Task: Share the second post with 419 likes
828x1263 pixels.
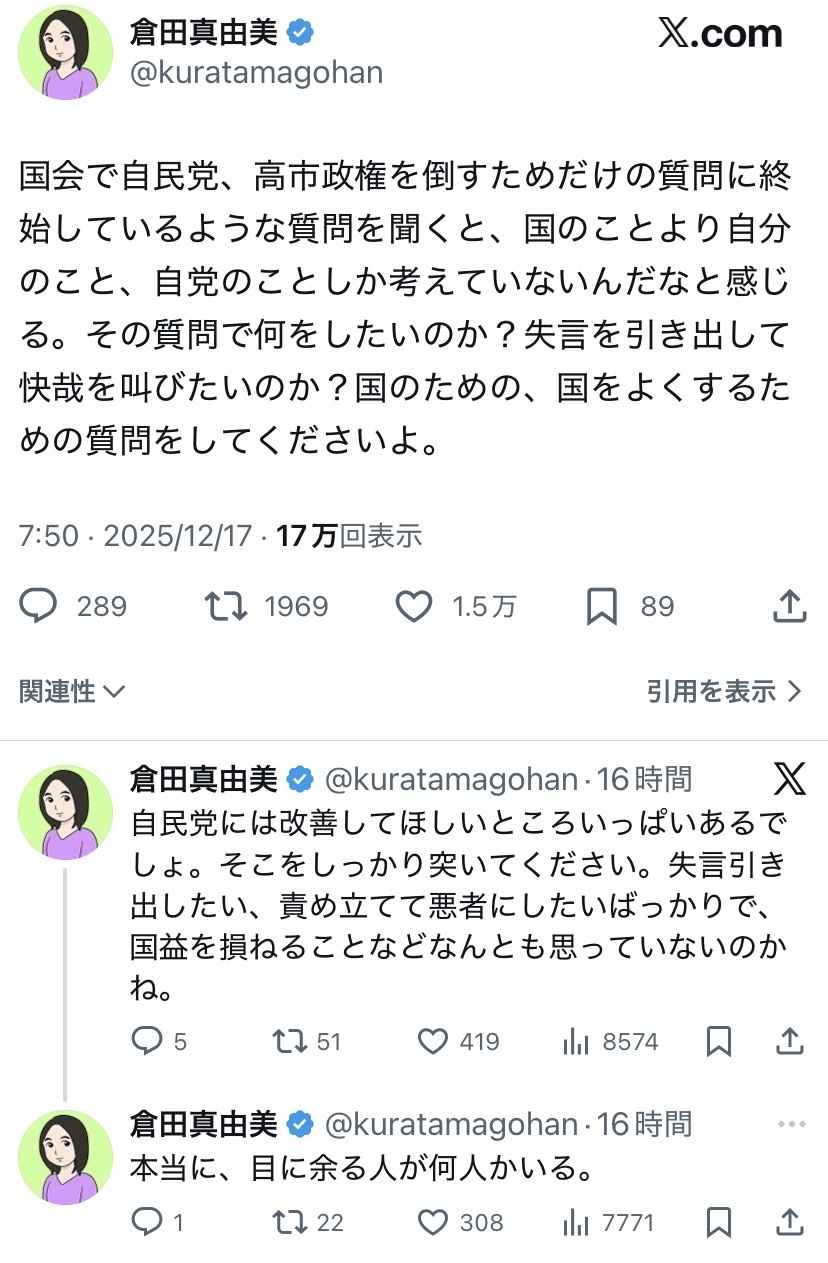Action: click(x=790, y=1042)
